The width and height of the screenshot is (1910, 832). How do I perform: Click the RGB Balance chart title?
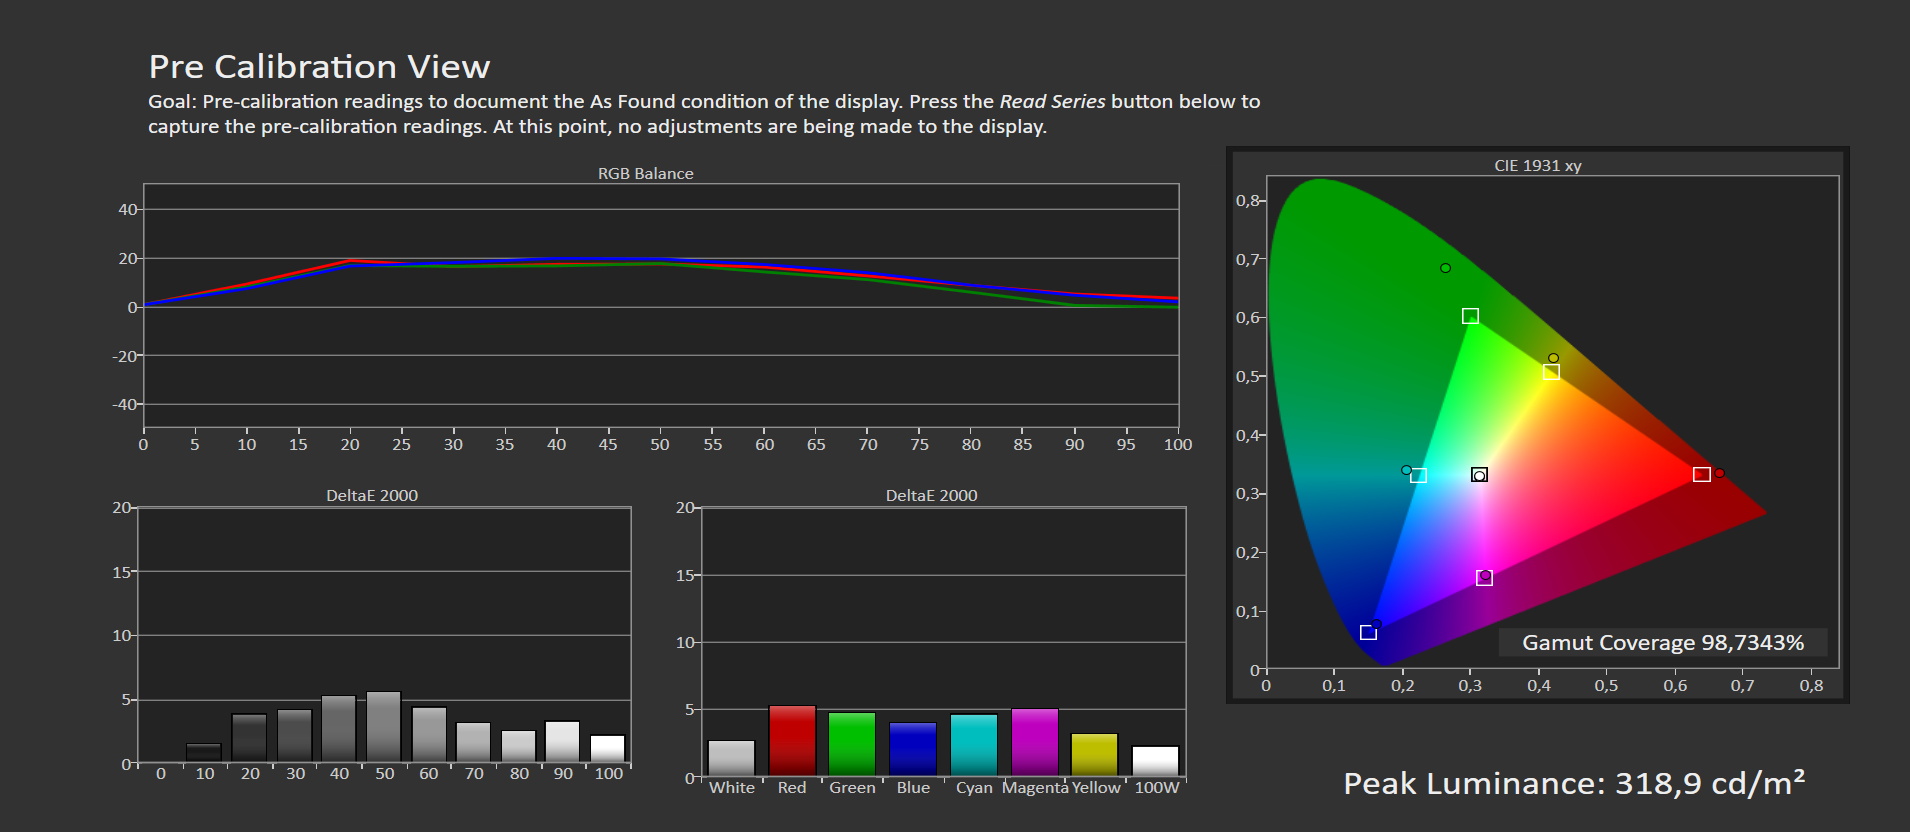[x=645, y=173]
